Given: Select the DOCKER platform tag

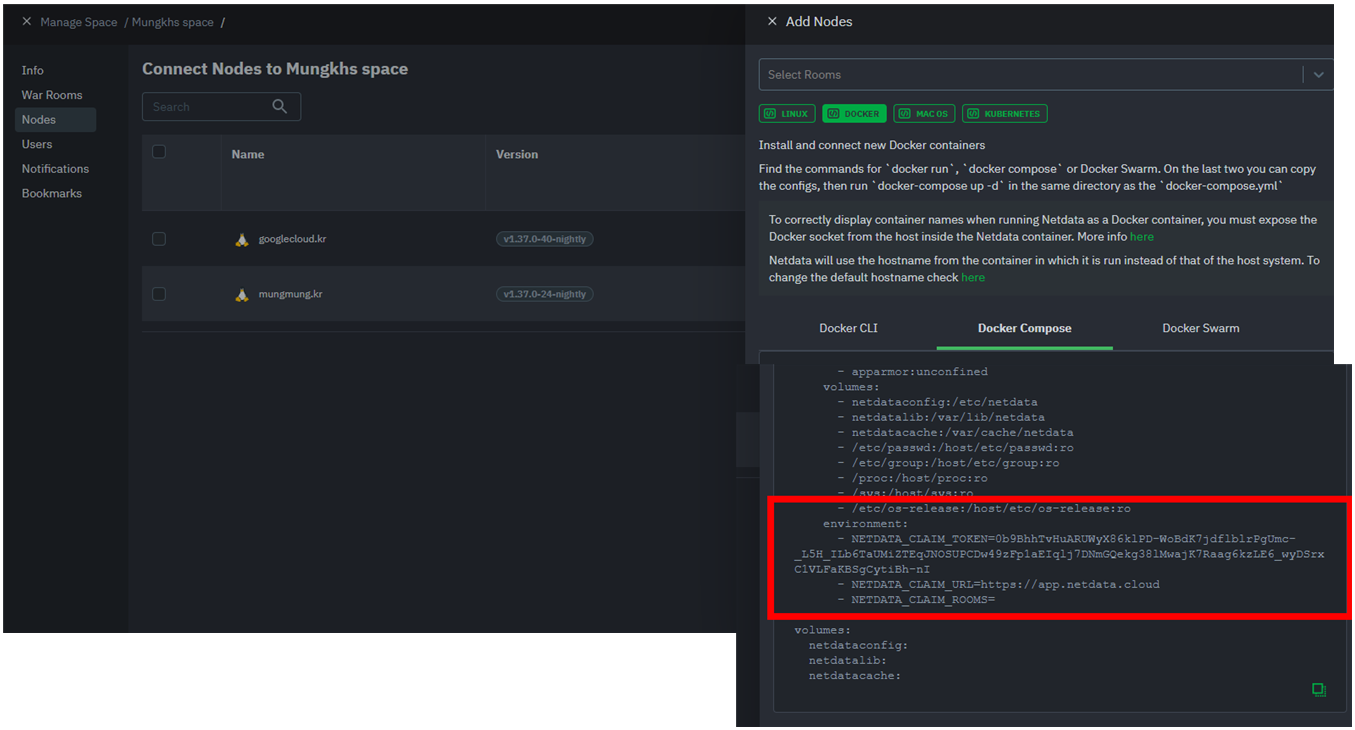Looking at the screenshot, I should (855, 114).
